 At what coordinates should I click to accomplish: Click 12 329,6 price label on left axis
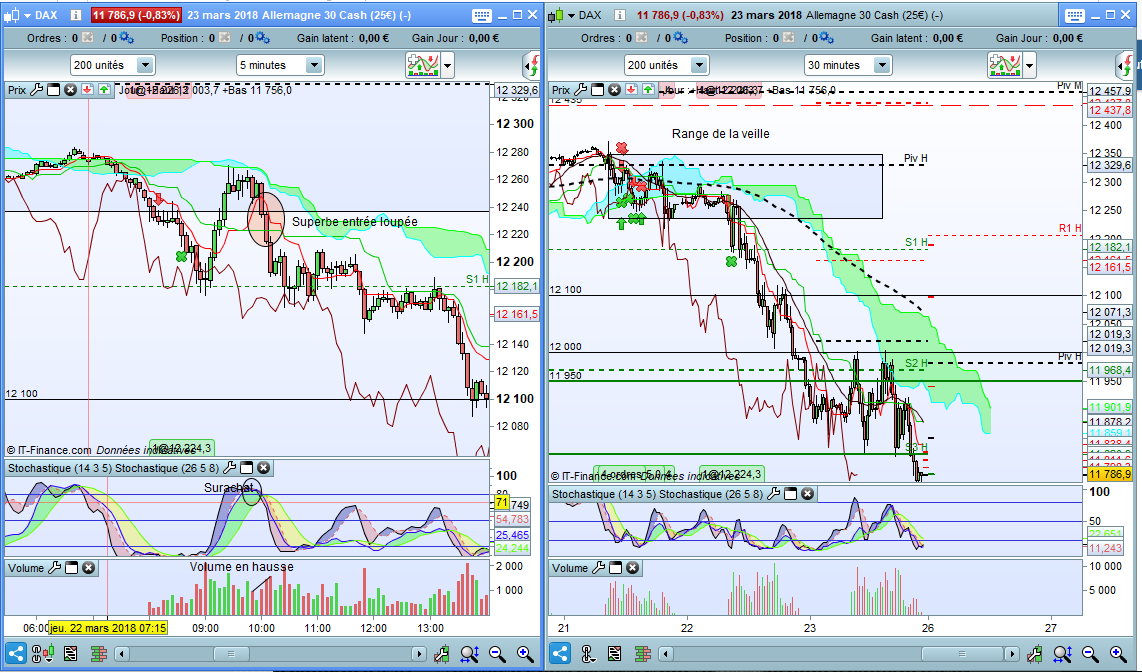pyautogui.click(x=516, y=90)
